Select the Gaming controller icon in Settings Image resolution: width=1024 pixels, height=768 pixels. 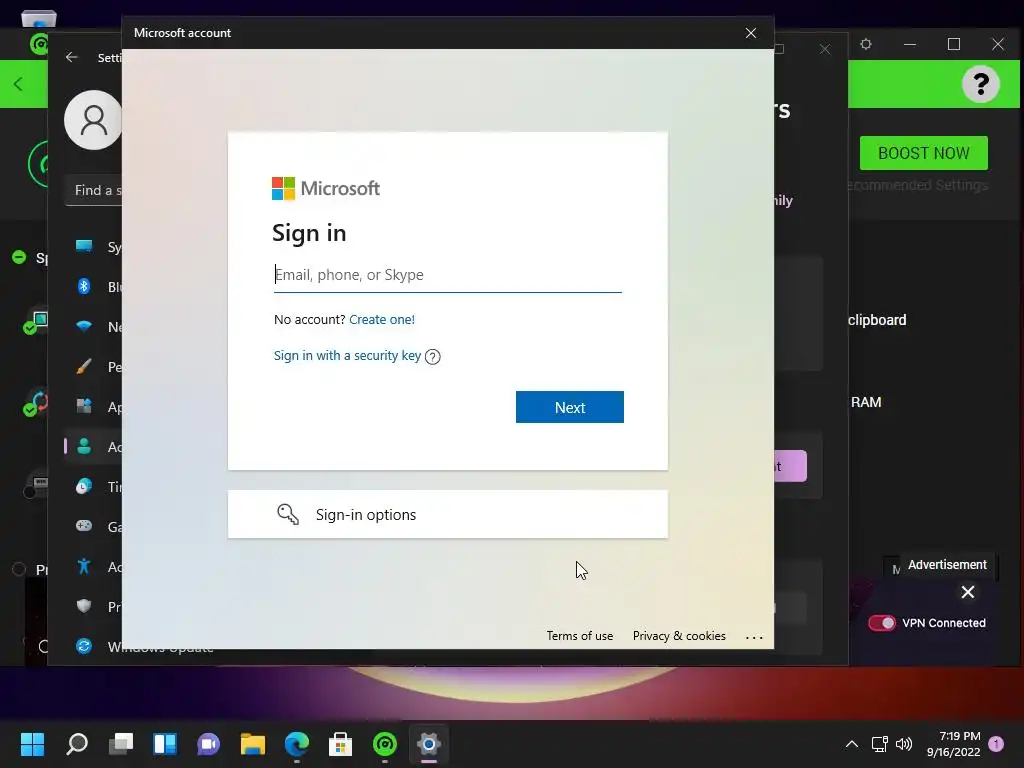click(x=84, y=526)
